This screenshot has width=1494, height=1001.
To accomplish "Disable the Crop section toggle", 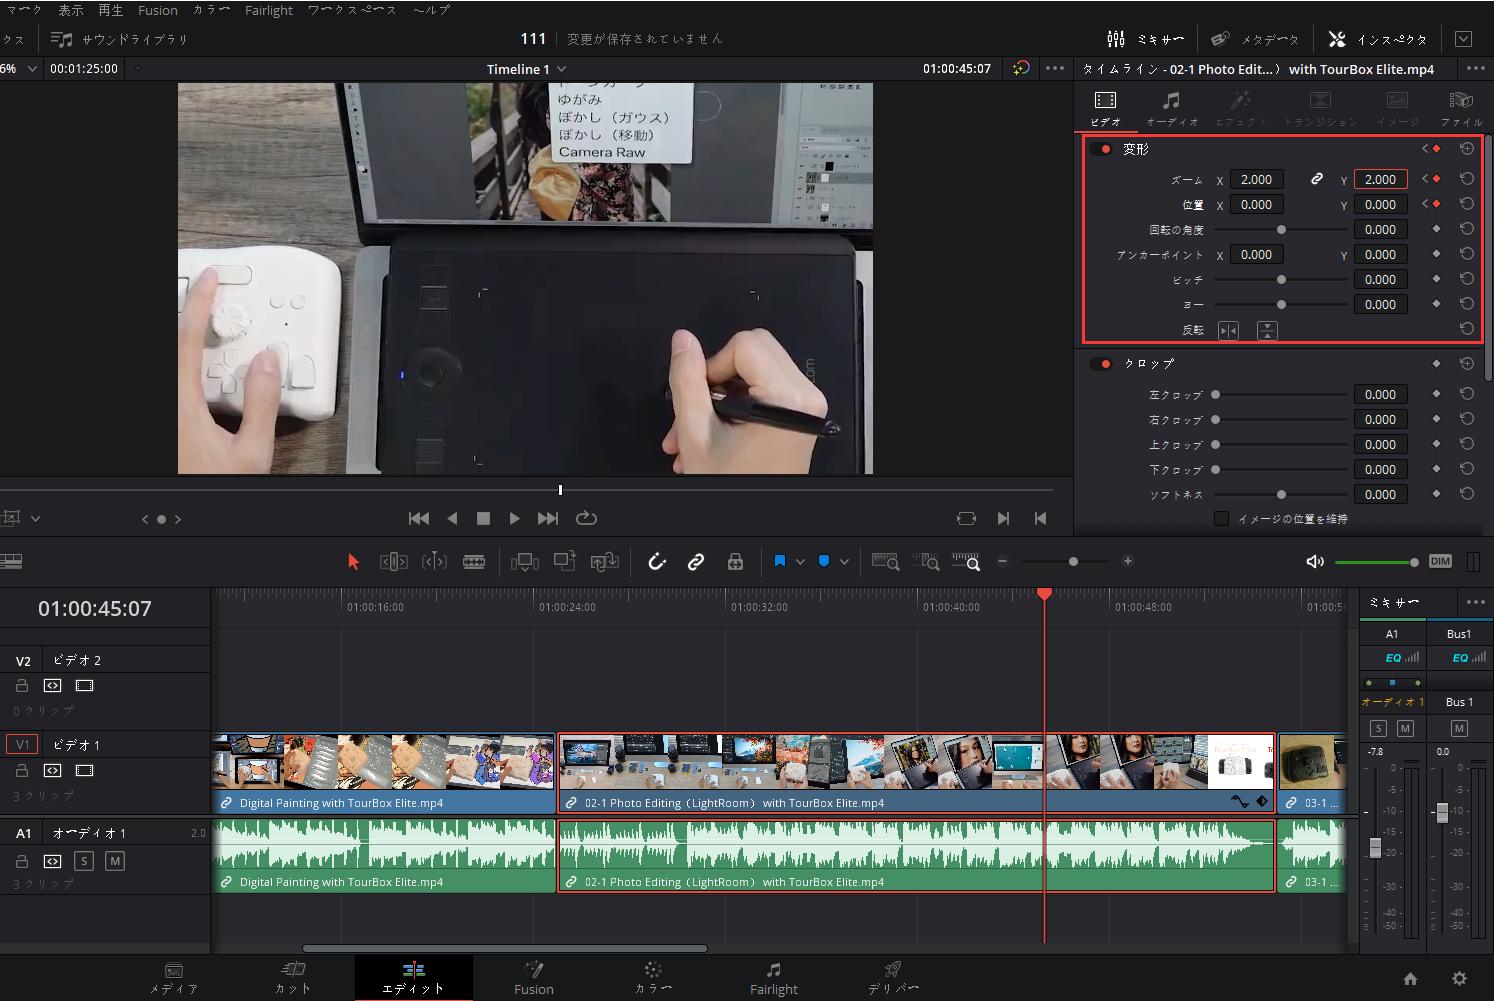I will (1103, 364).
